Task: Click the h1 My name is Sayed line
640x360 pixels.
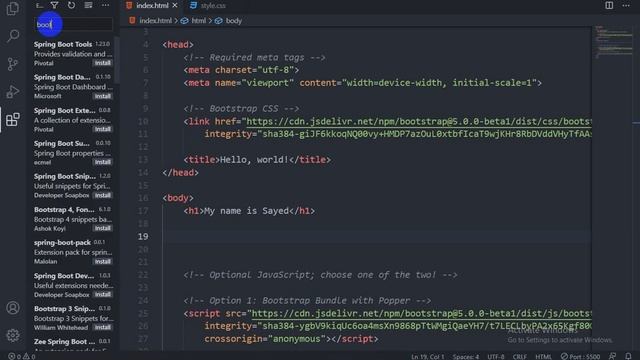Action: (249, 211)
